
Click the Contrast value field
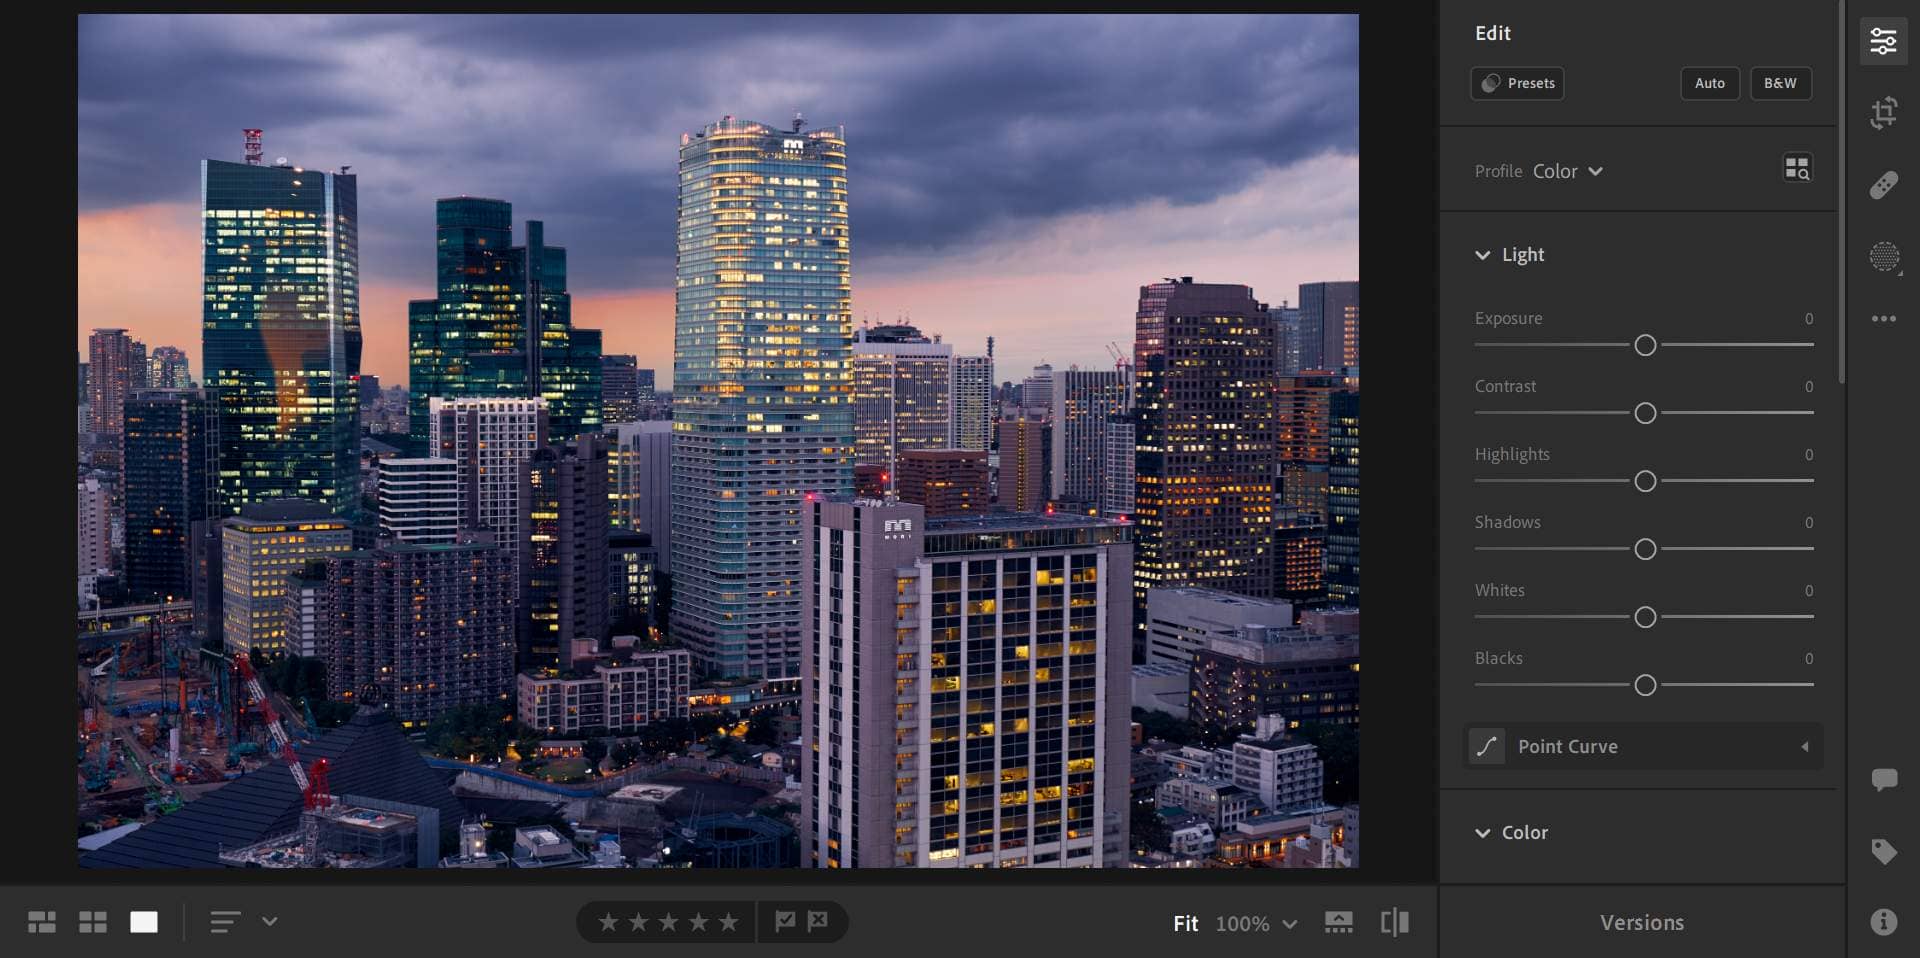tap(1808, 386)
